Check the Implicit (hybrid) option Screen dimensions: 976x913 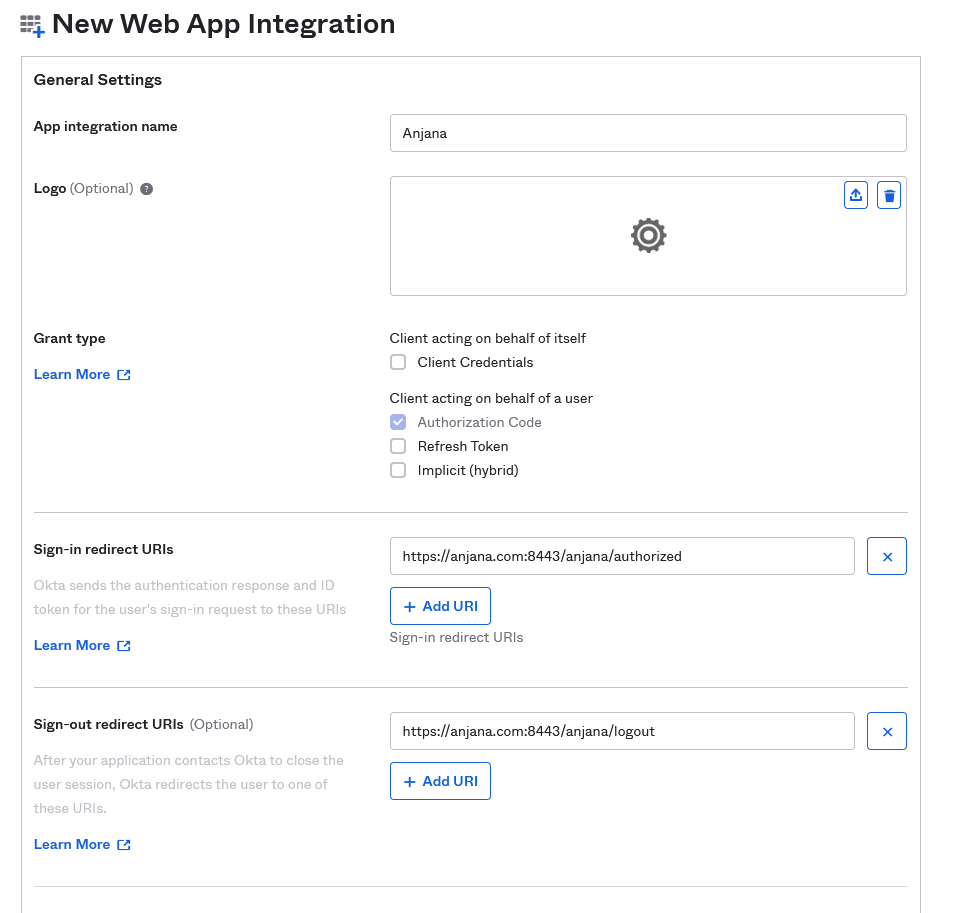point(398,470)
